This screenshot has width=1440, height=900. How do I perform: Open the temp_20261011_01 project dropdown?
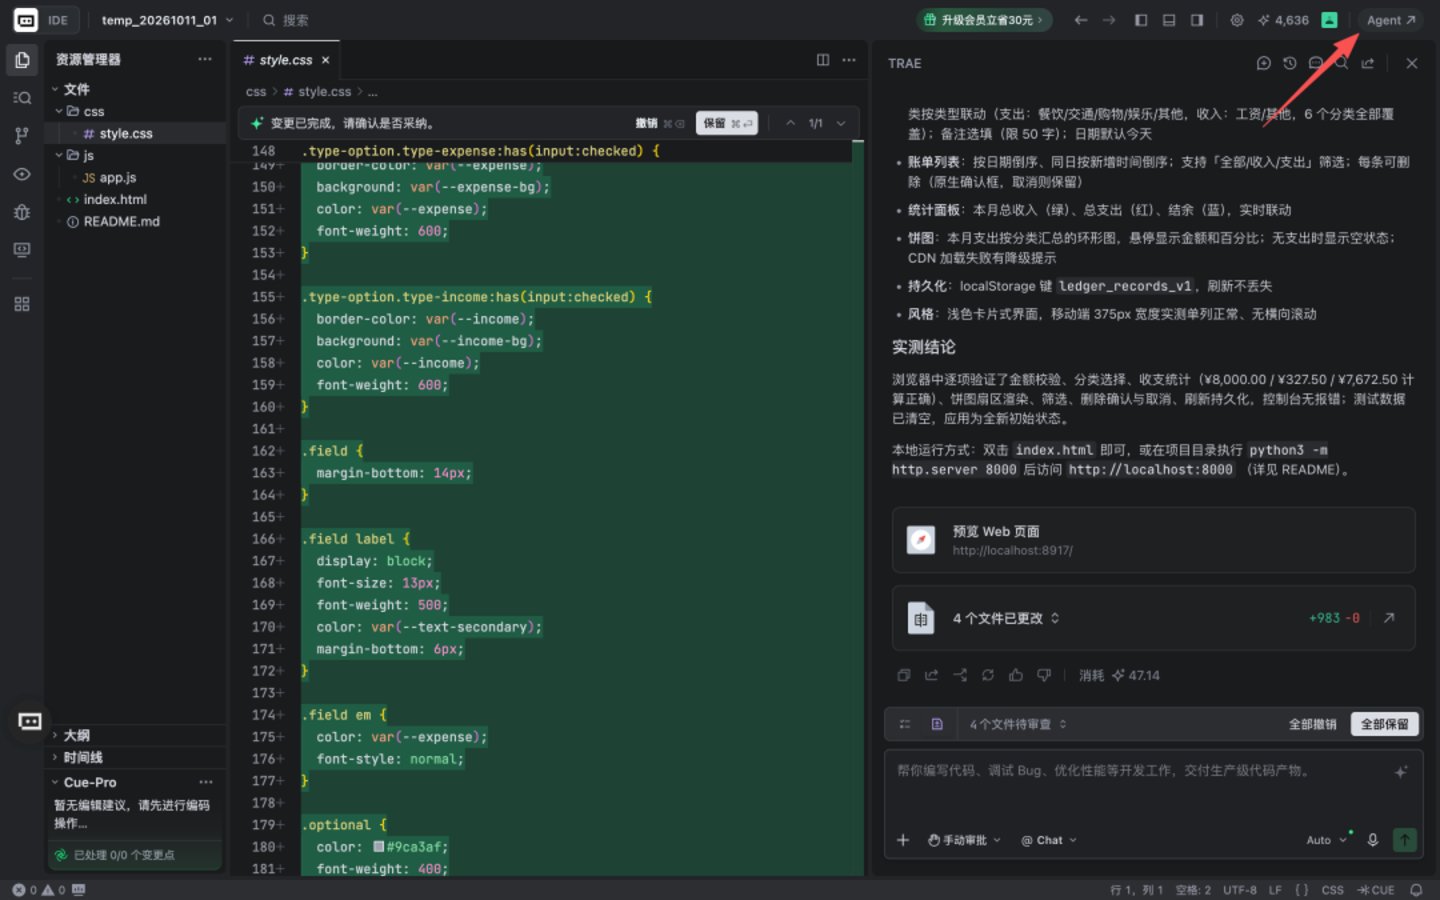(167, 20)
